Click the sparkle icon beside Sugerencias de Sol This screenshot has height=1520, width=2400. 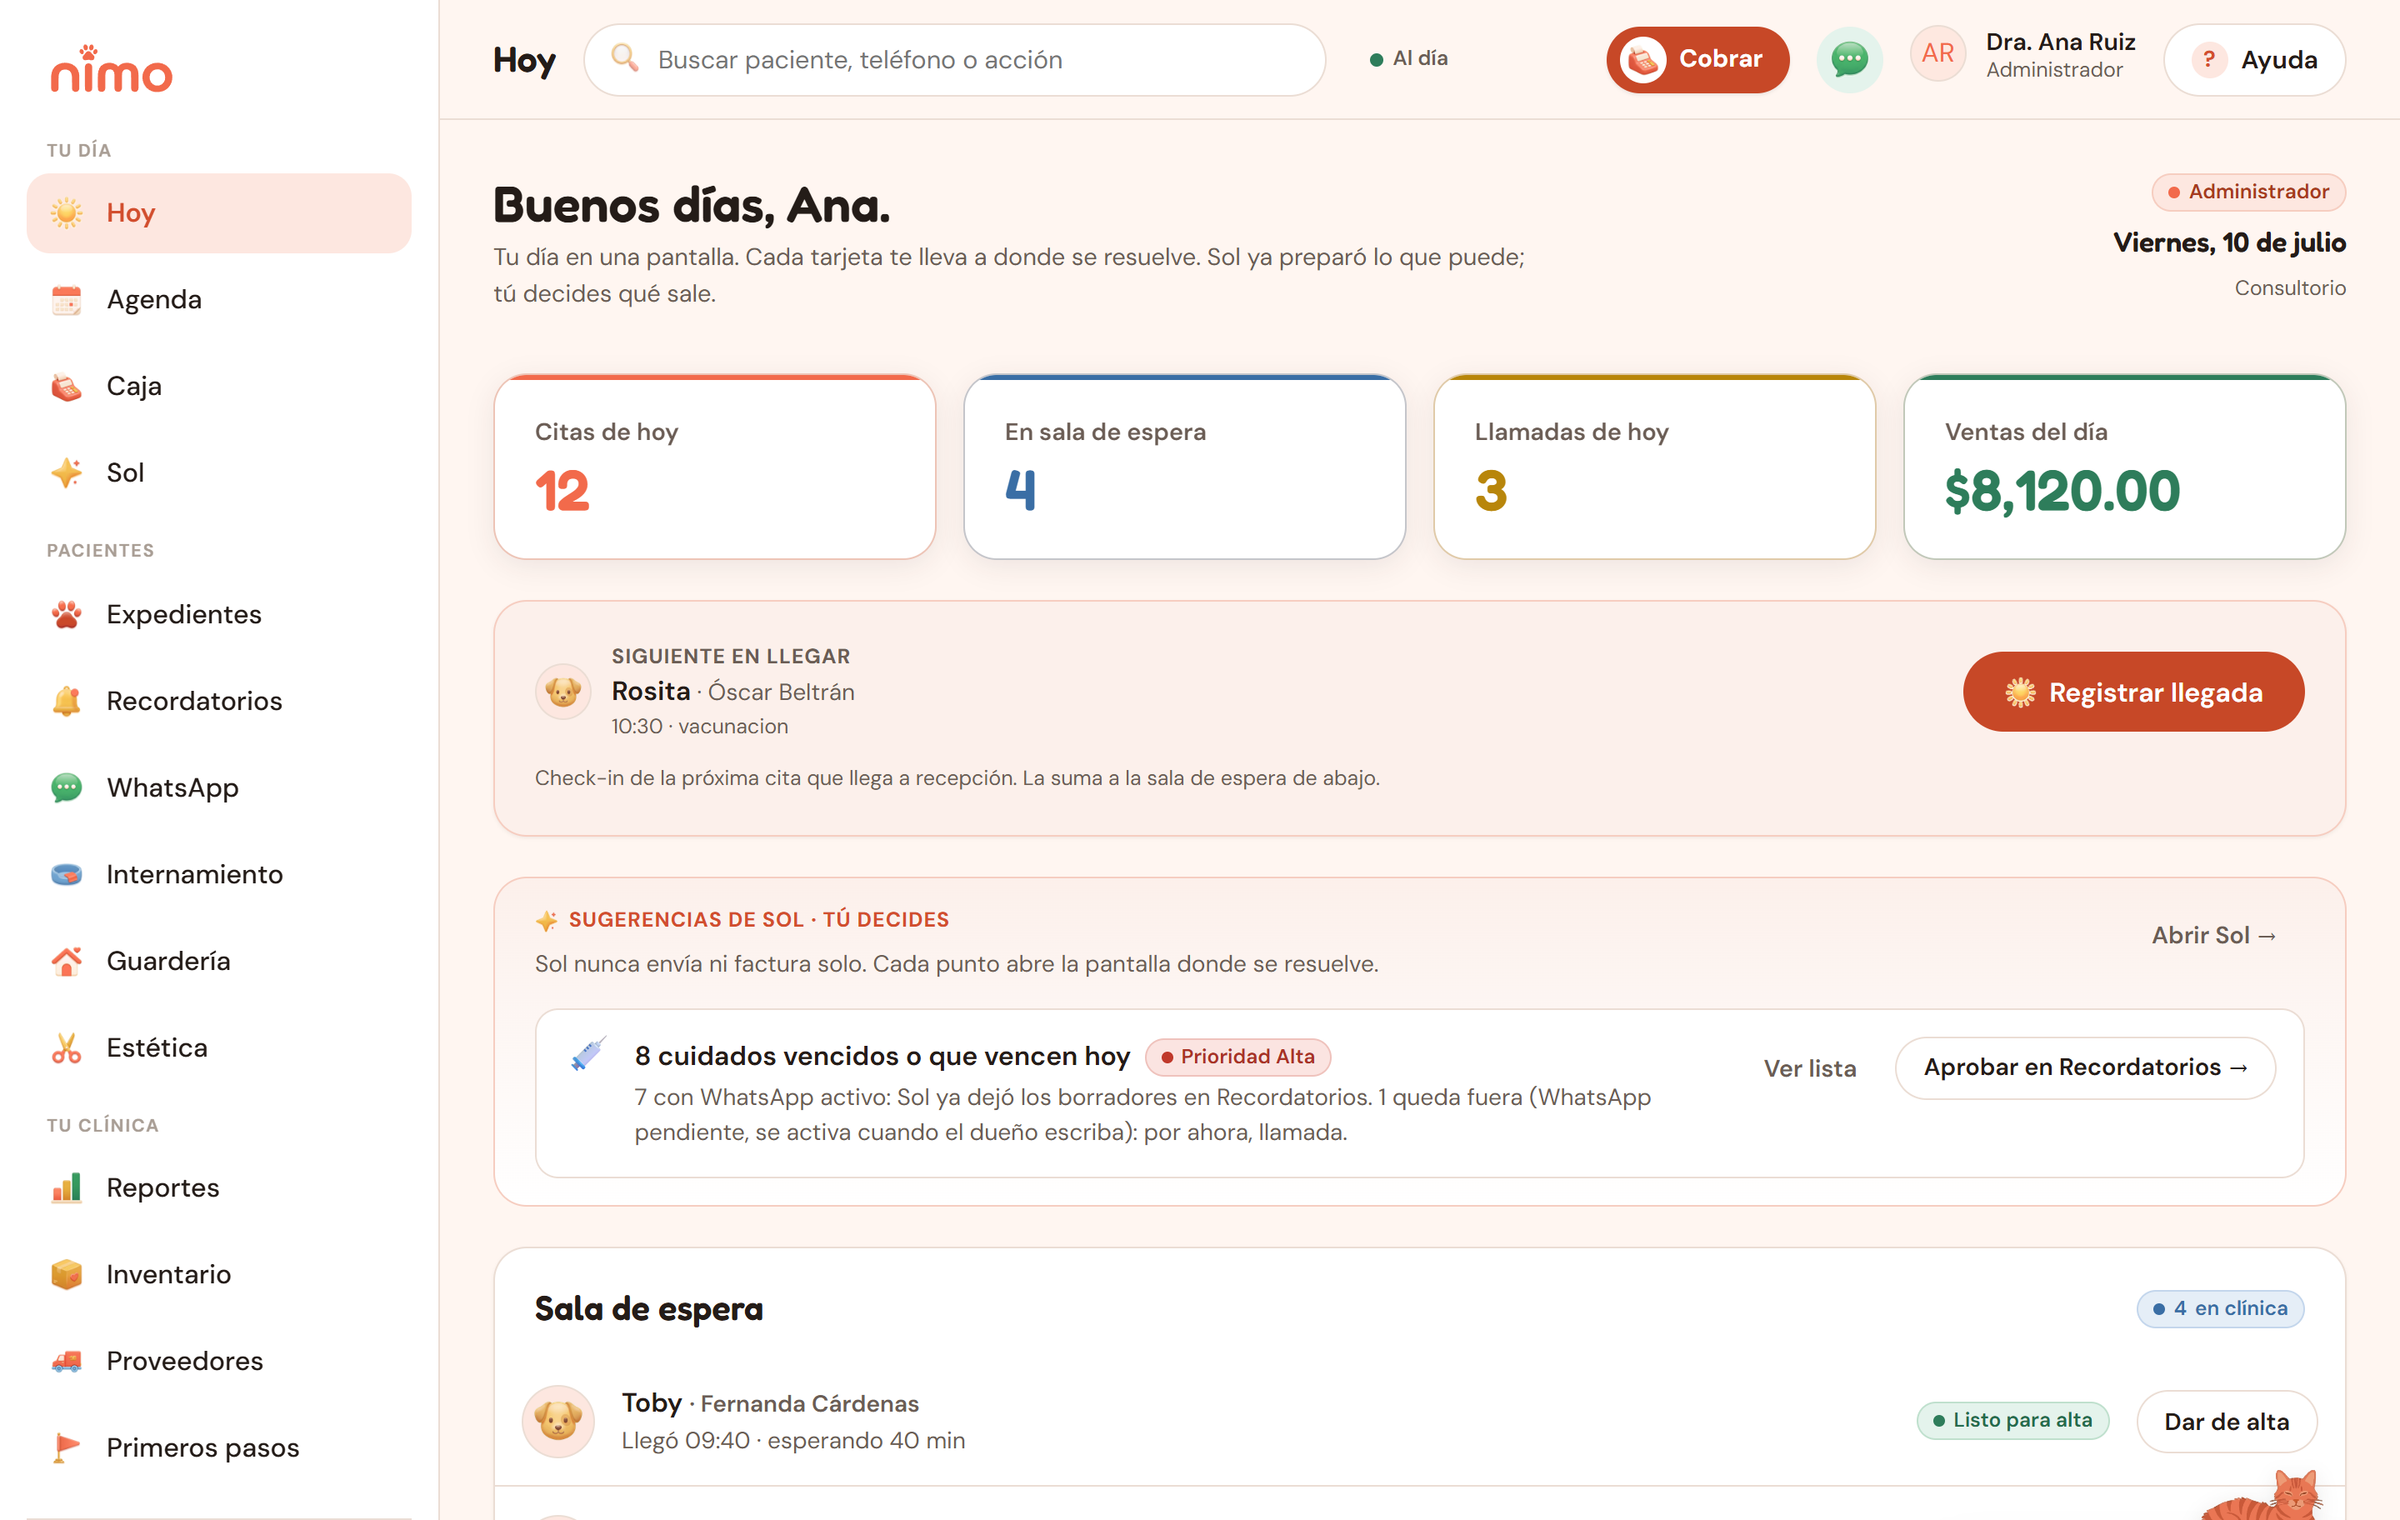547,921
